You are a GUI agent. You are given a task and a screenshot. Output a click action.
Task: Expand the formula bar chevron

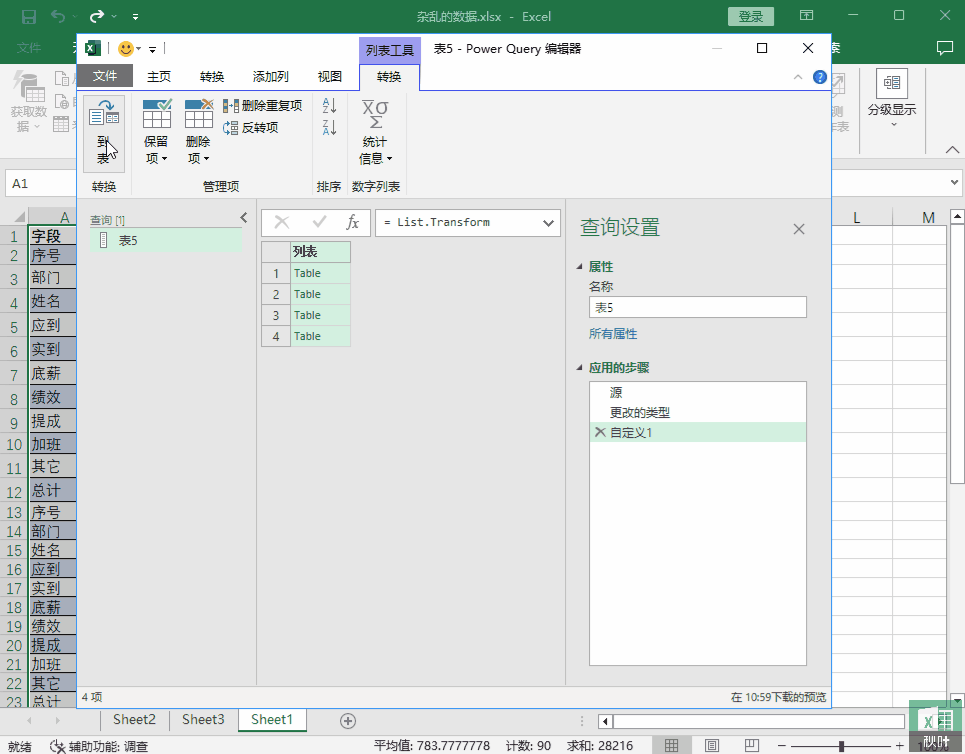pyautogui.click(x=548, y=223)
